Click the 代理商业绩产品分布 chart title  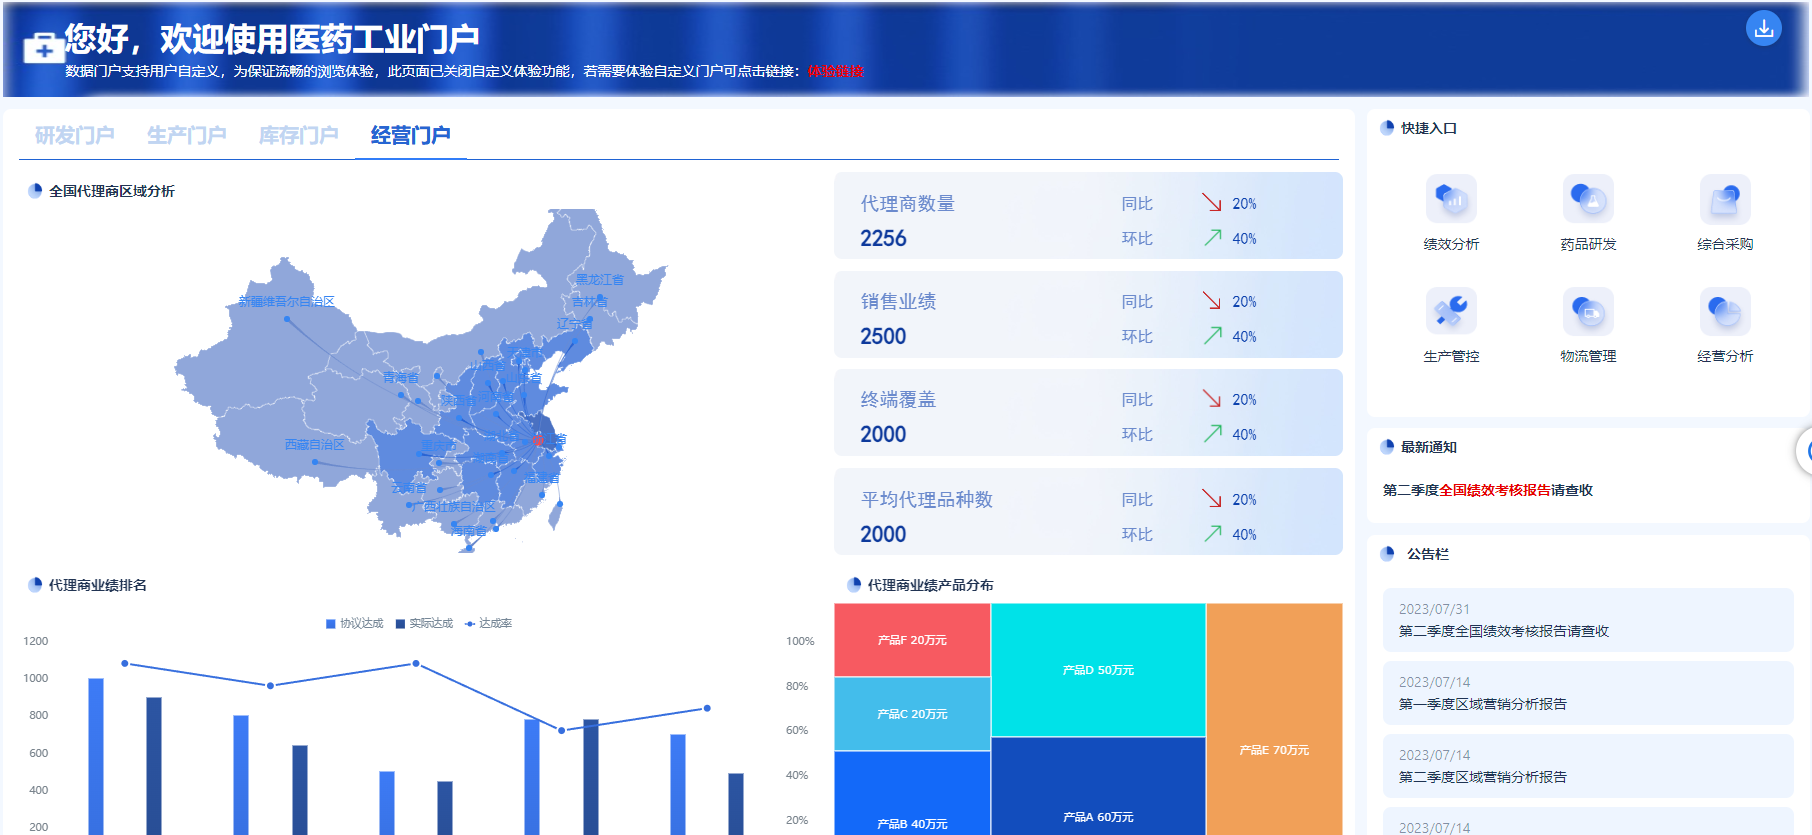930,585
